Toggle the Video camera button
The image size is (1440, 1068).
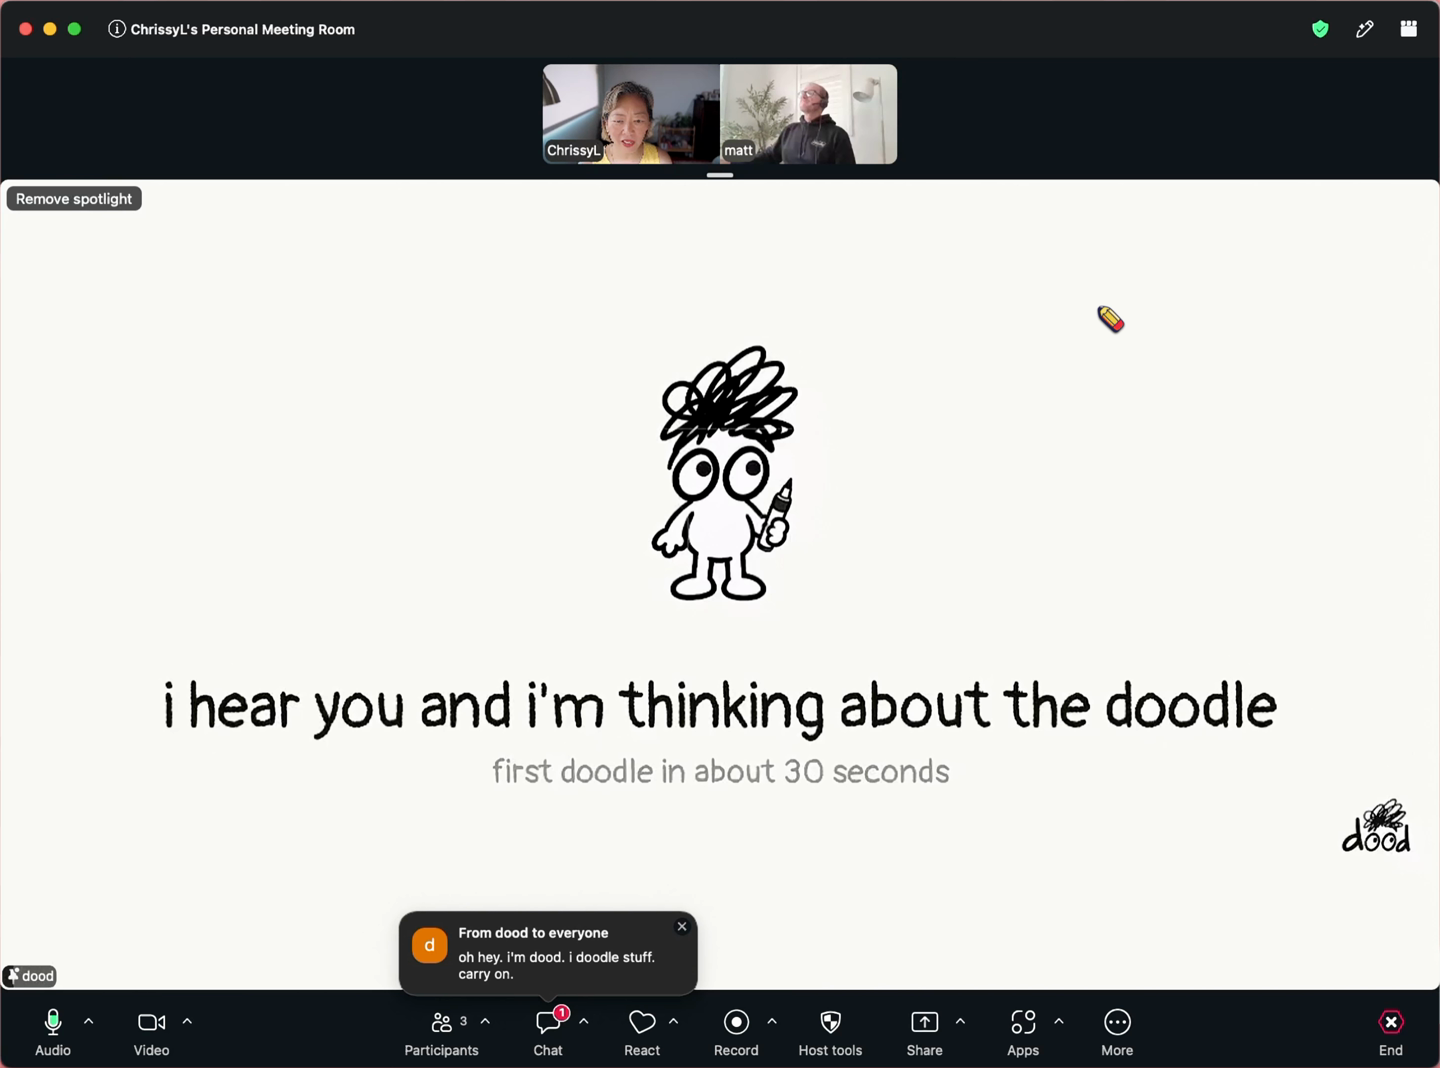click(x=151, y=1032)
